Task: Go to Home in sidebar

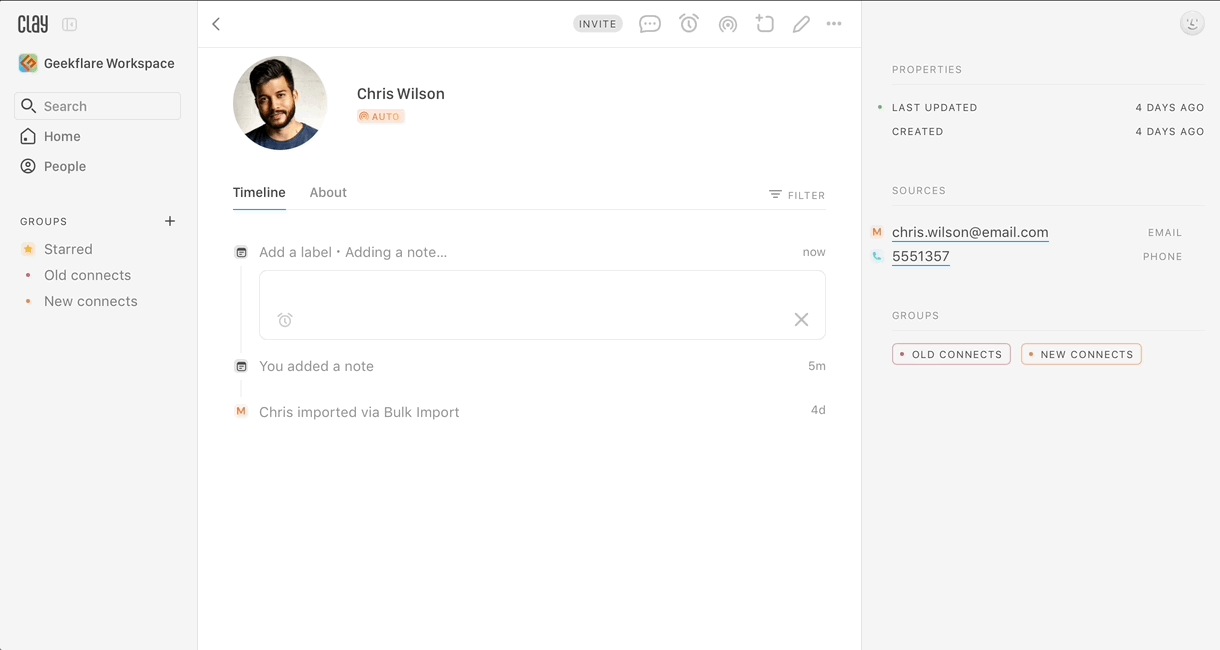Action: tap(50, 136)
